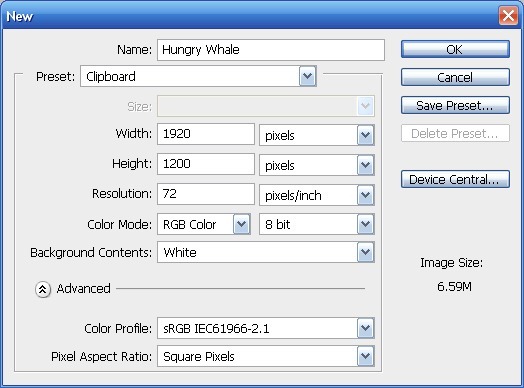The width and height of the screenshot is (524, 388).
Task: Open the Color Mode dropdown showing RGB Color
Action: tap(204, 224)
